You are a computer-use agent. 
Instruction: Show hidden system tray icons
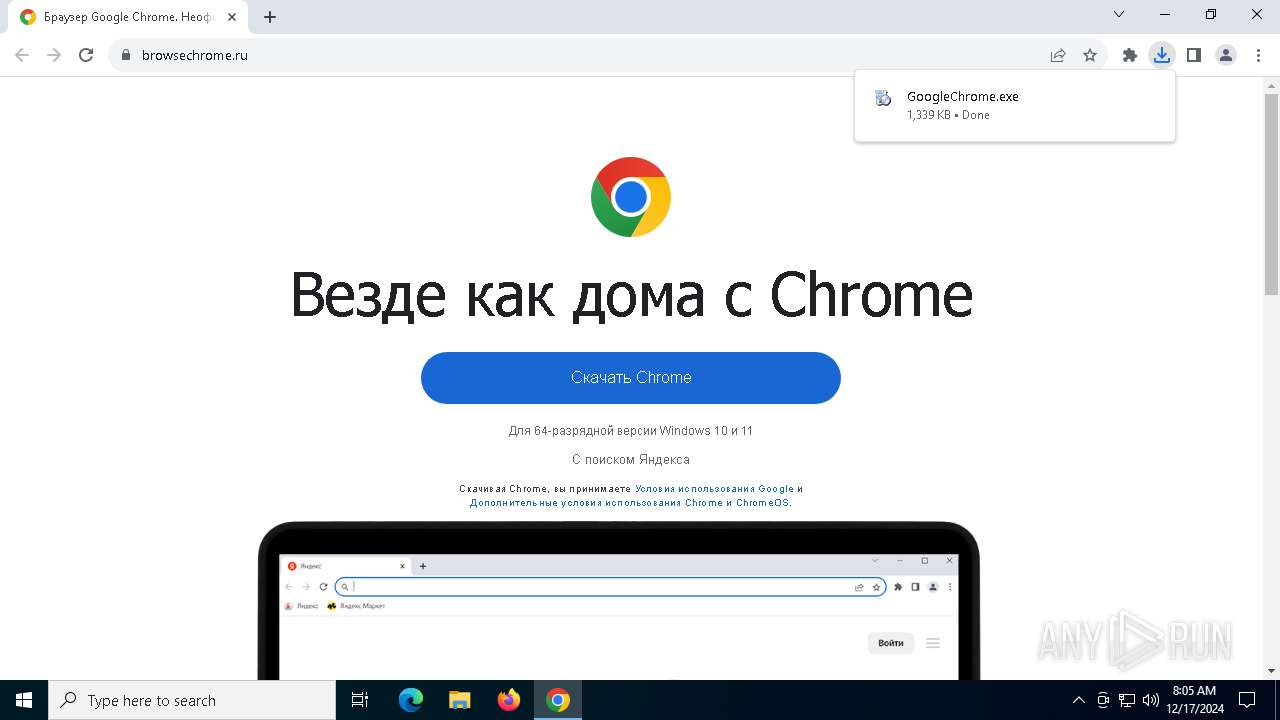[x=1078, y=700]
